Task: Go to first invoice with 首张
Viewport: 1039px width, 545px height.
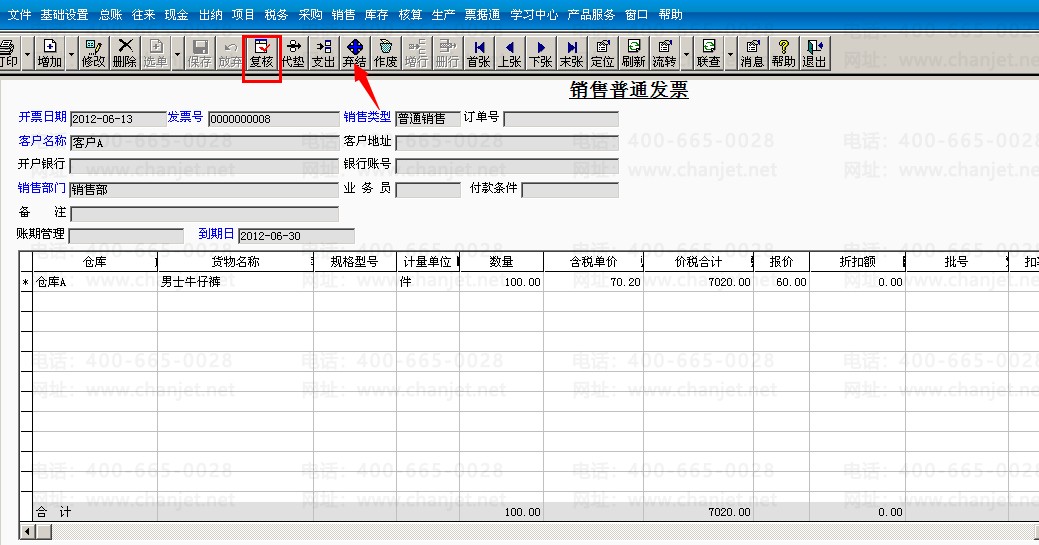Action: [478, 53]
